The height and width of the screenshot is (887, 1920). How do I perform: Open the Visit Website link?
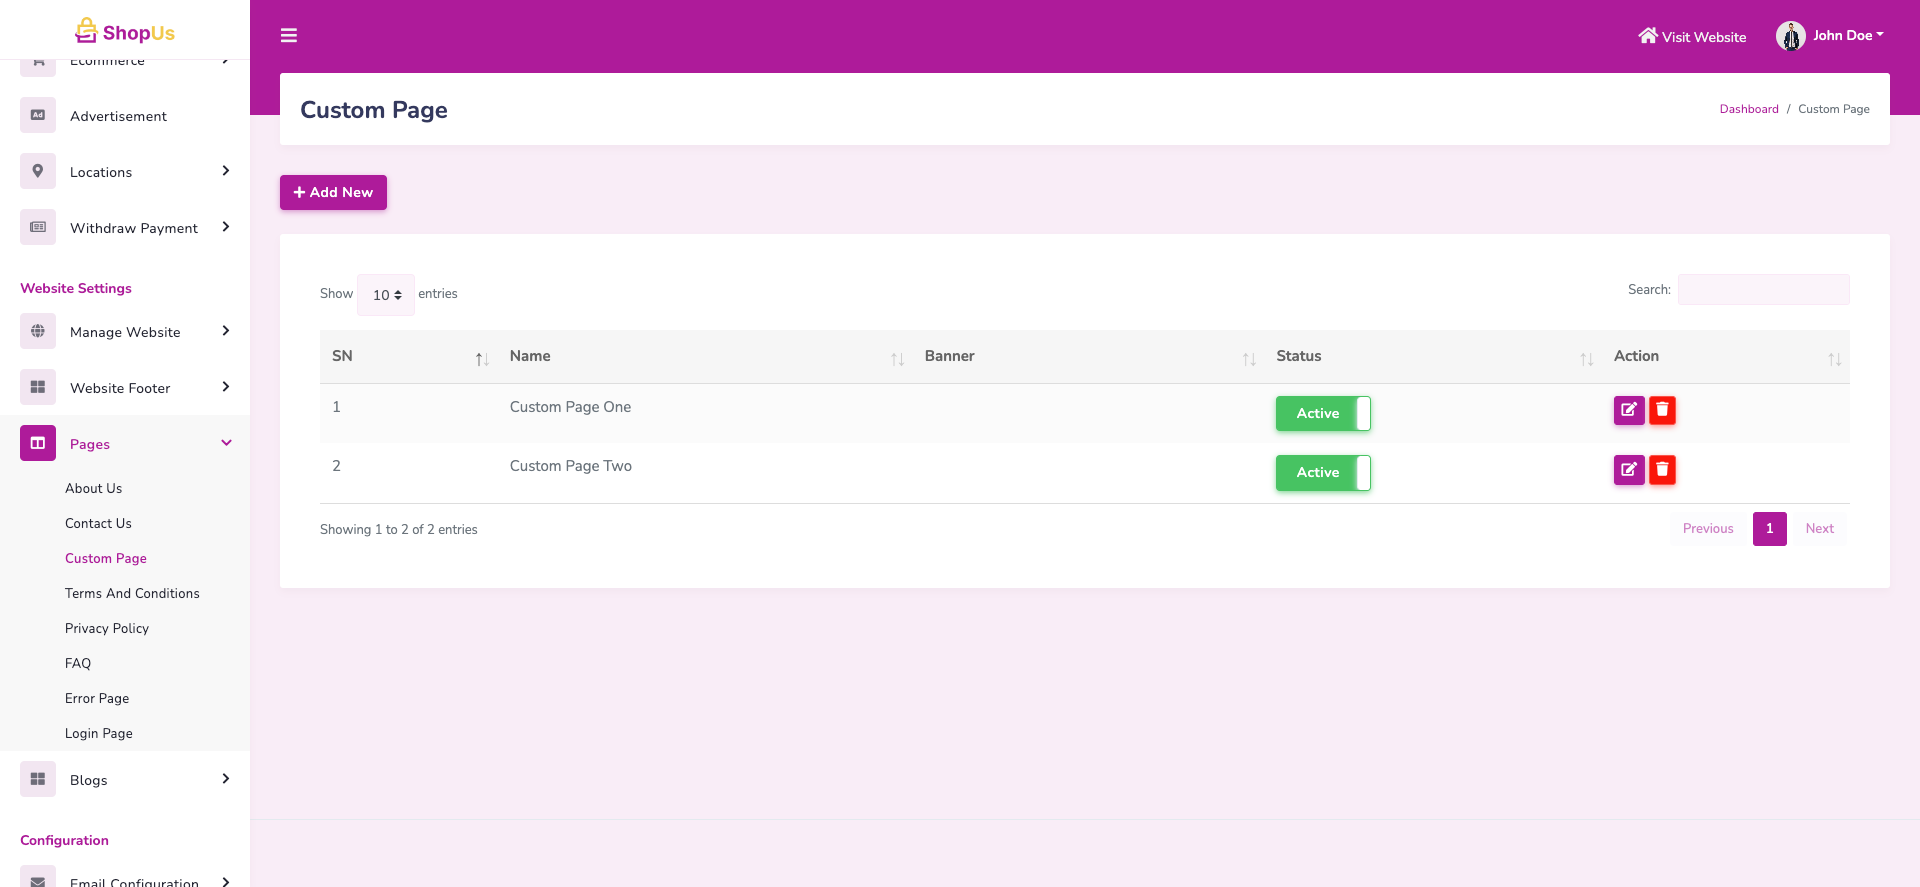pyautogui.click(x=1692, y=36)
